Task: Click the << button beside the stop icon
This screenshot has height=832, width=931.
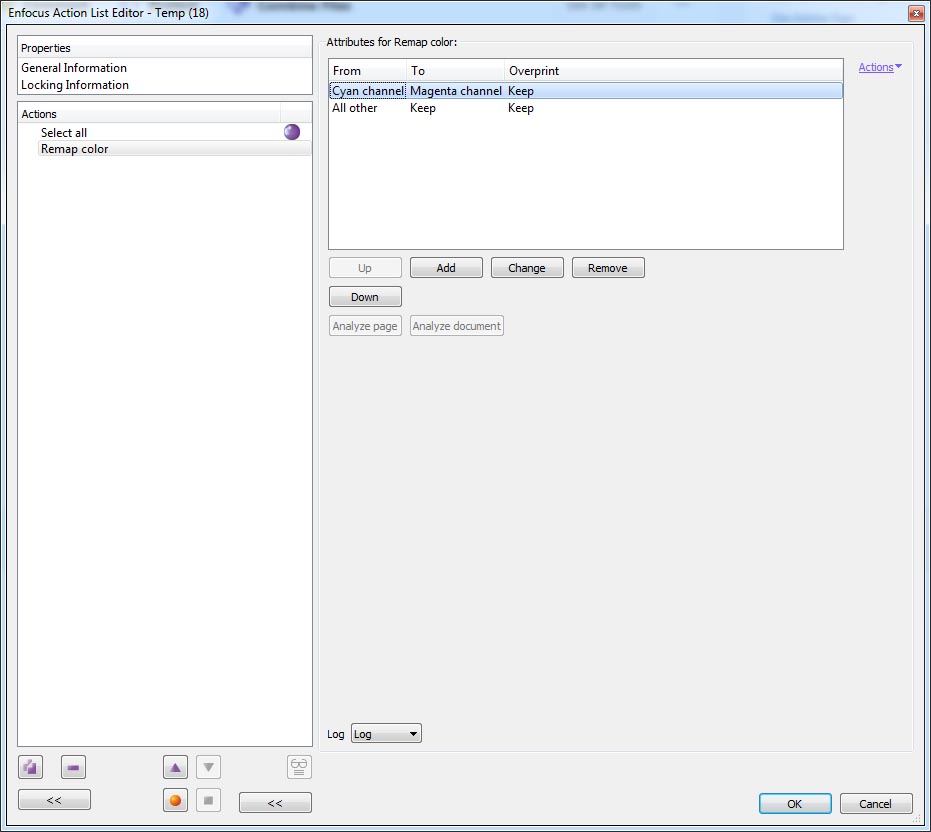Action: [275, 803]
